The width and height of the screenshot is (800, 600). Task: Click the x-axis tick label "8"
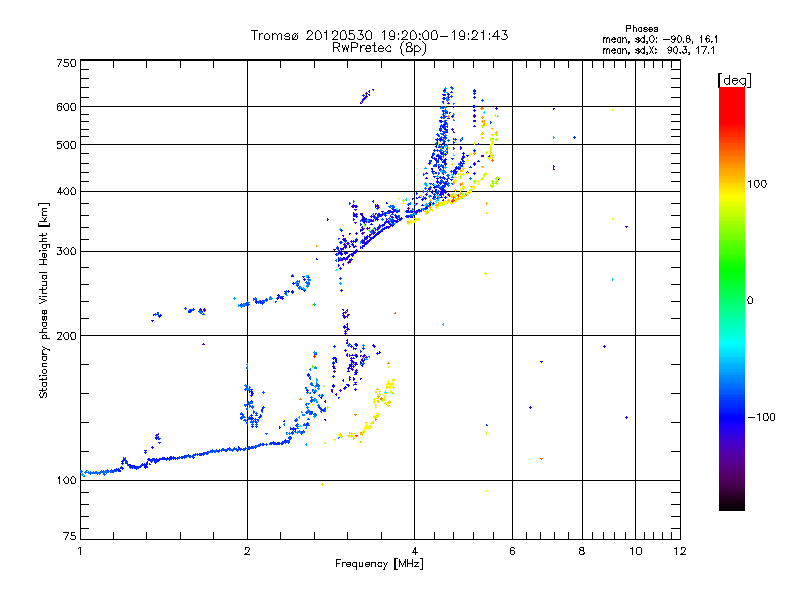click(582, 551)
